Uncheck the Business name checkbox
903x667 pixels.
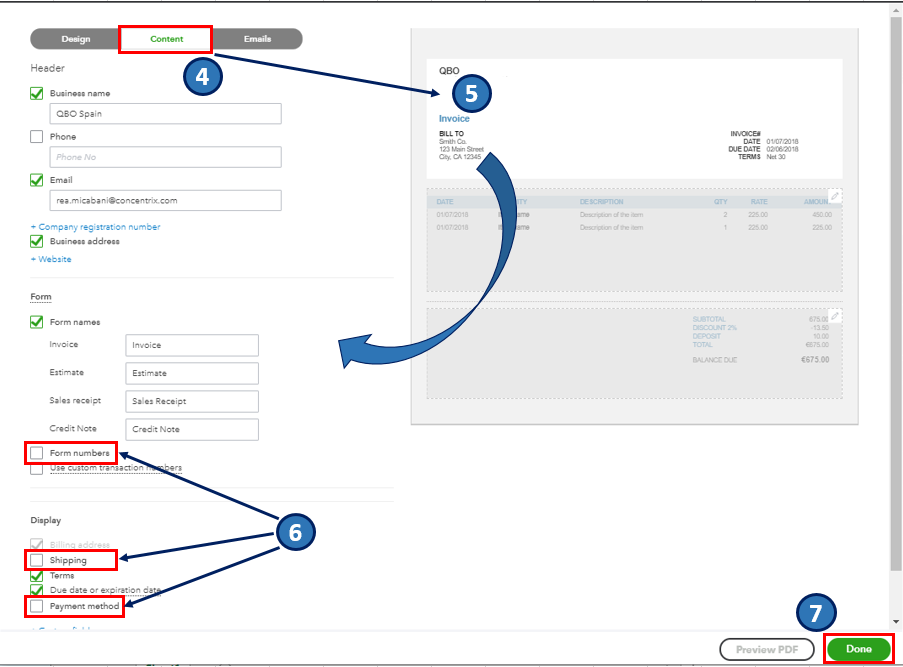coord(37,93)
